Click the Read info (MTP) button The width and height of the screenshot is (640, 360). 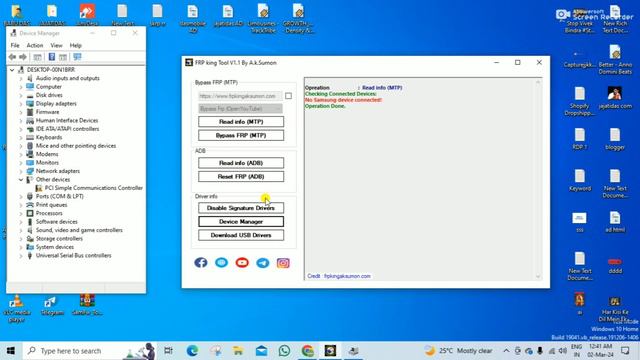coord(241,122)
